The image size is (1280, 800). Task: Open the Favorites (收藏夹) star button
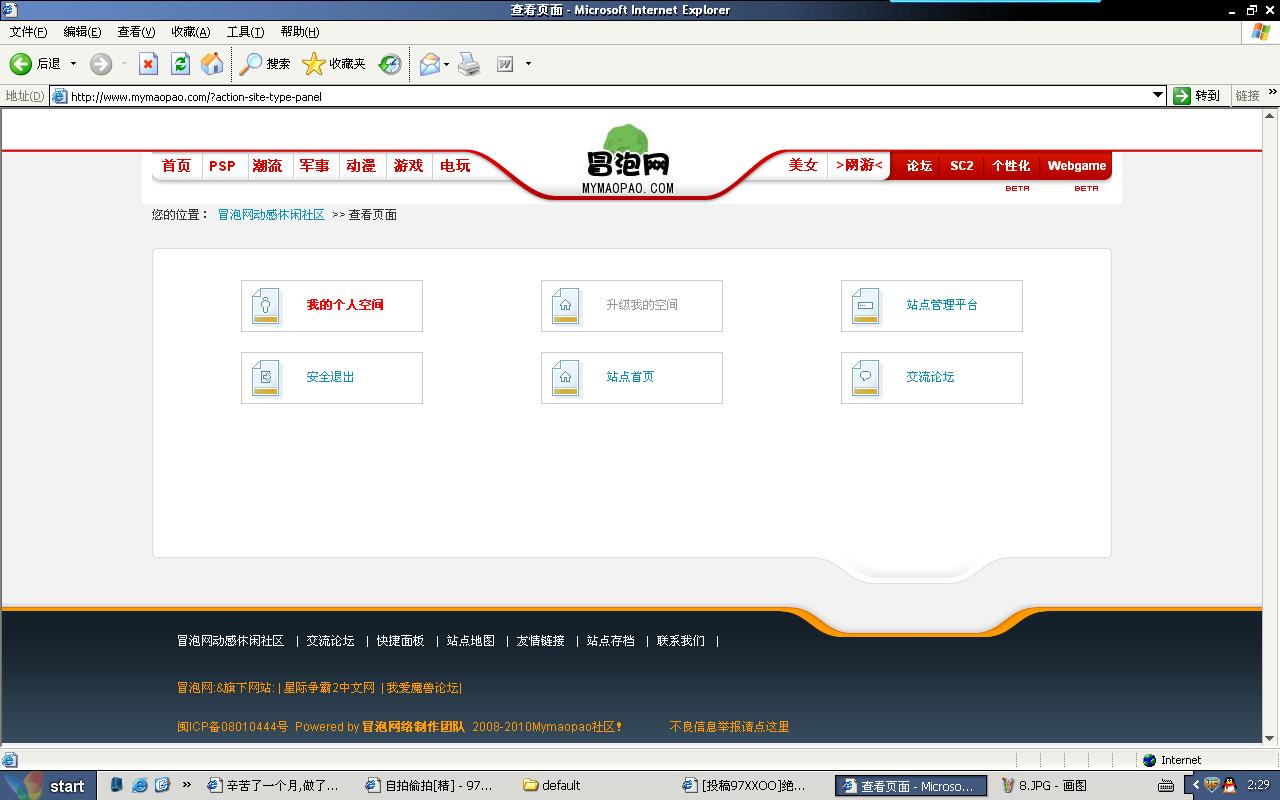point(334,64)
